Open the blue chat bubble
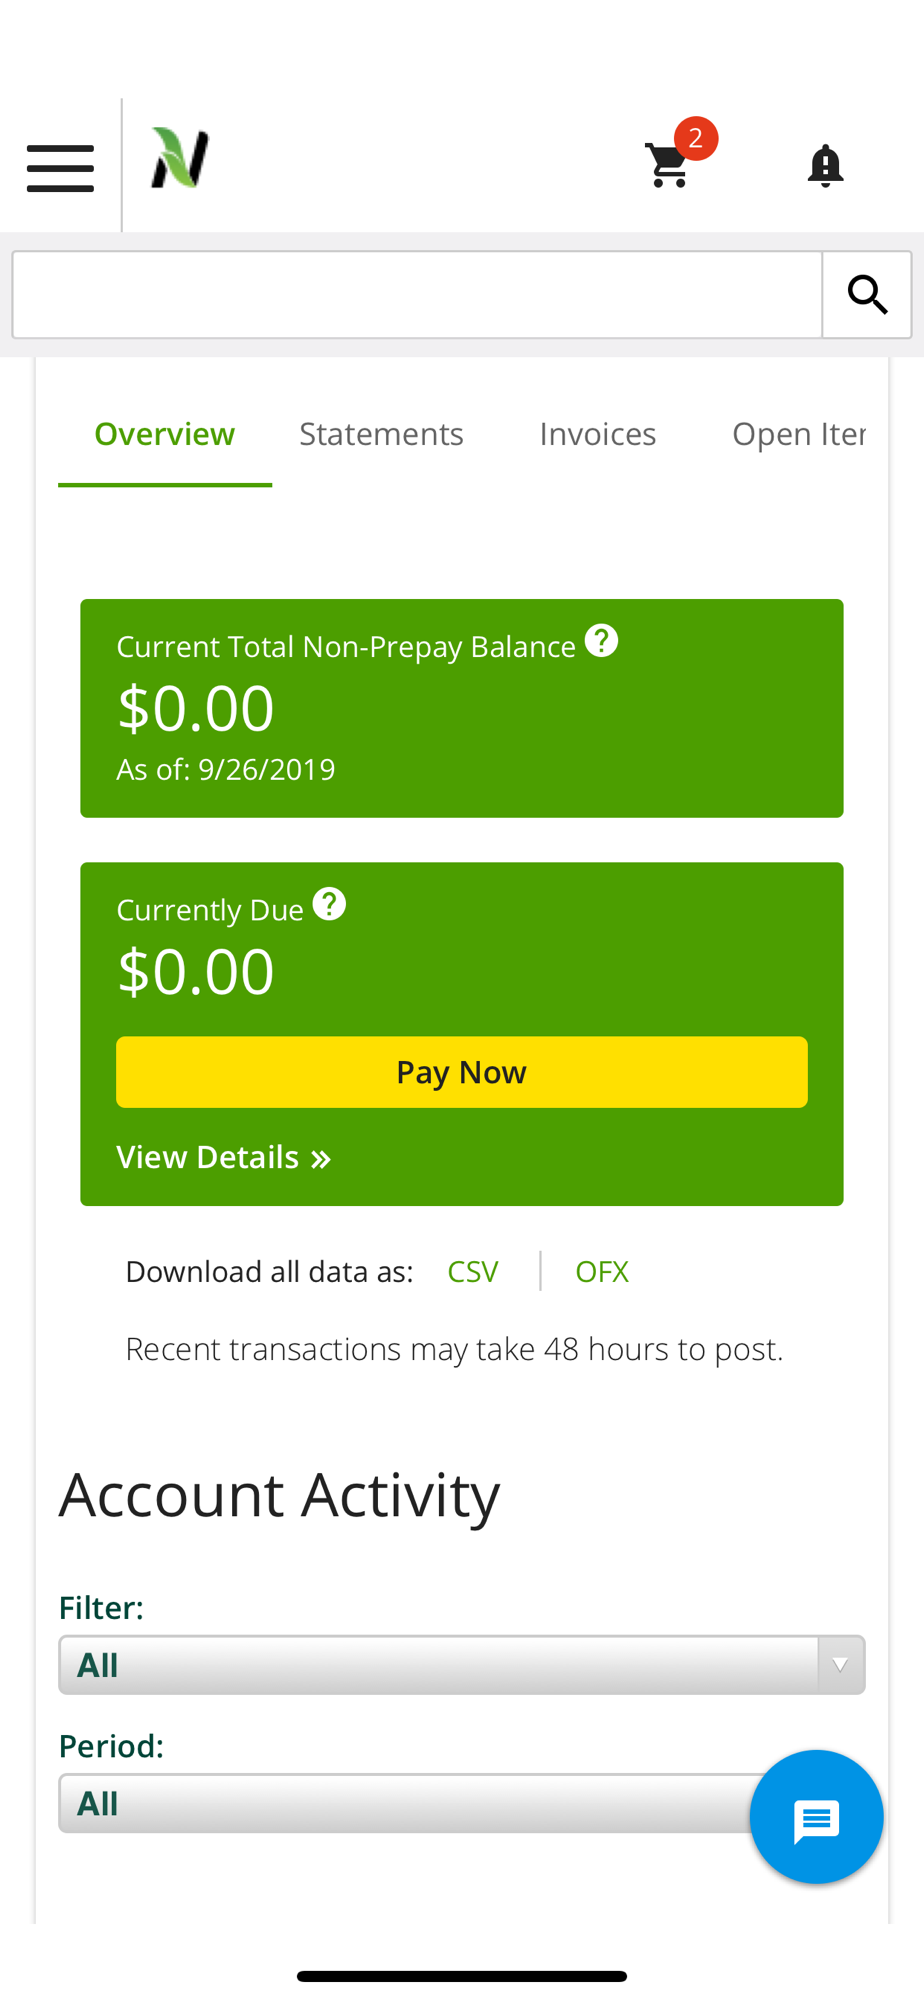The height and width of the screenshot is (2000, 924). (816, 1817)
